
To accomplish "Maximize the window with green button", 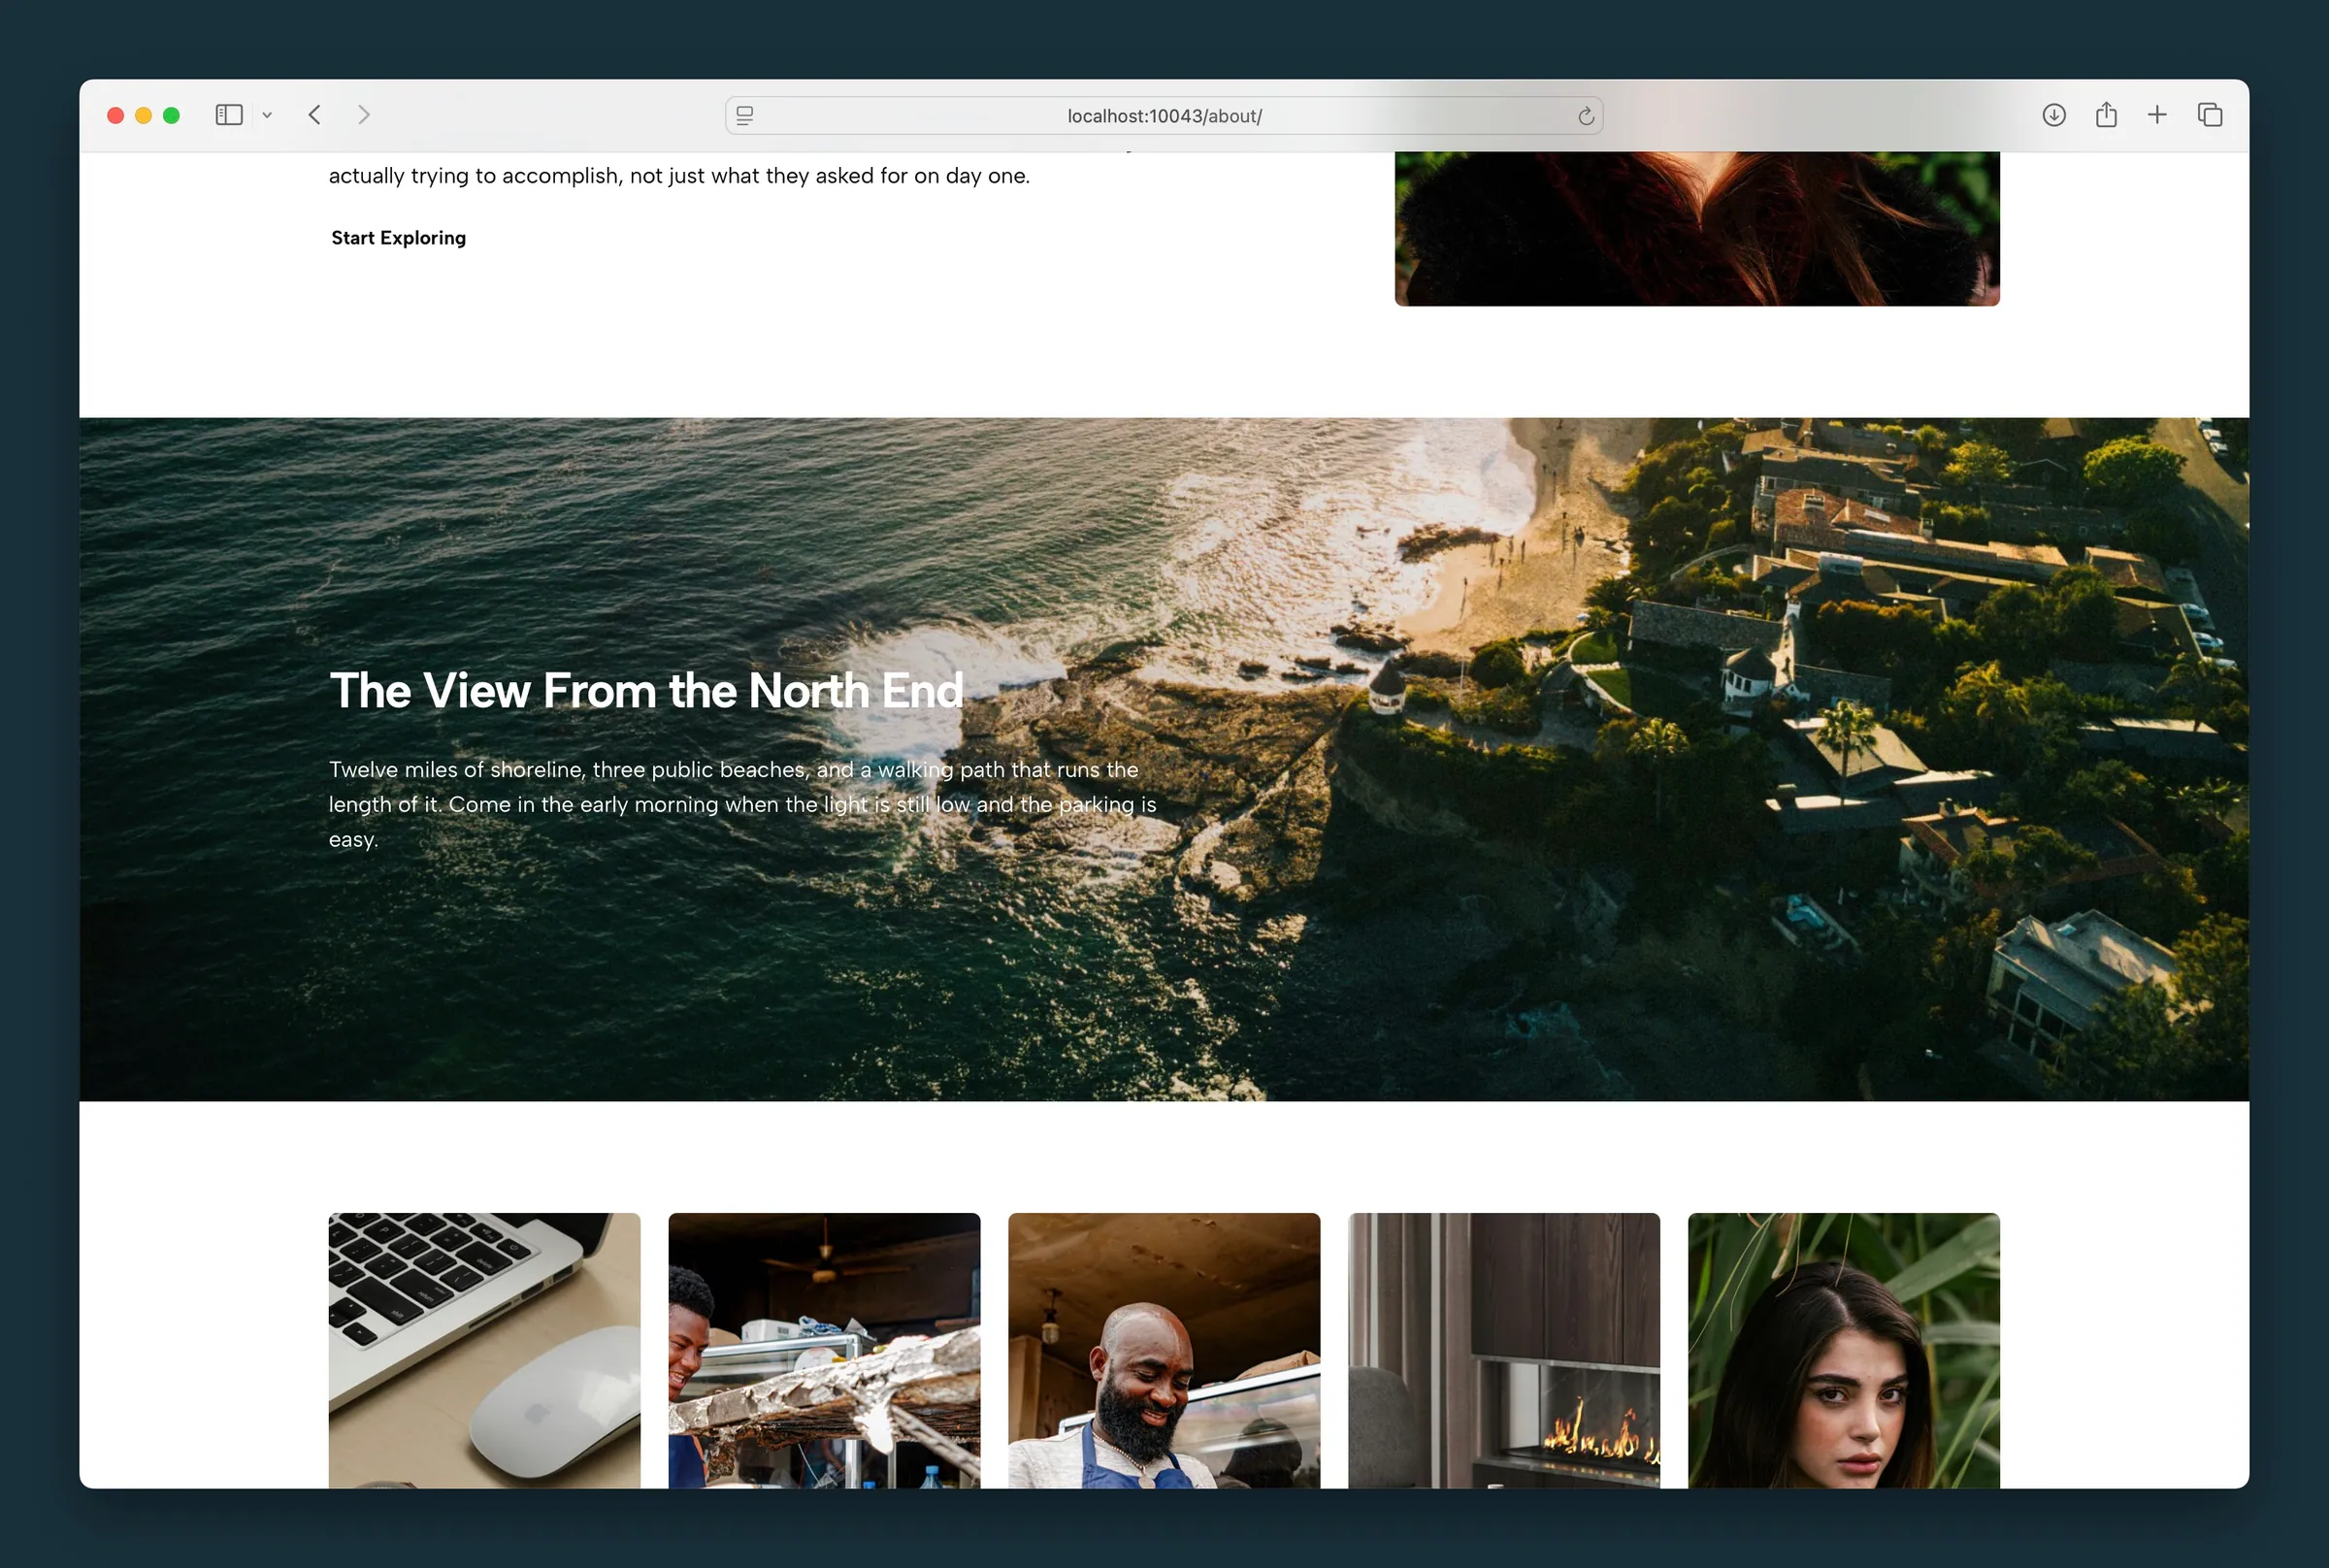I will (x=172, y=116).
